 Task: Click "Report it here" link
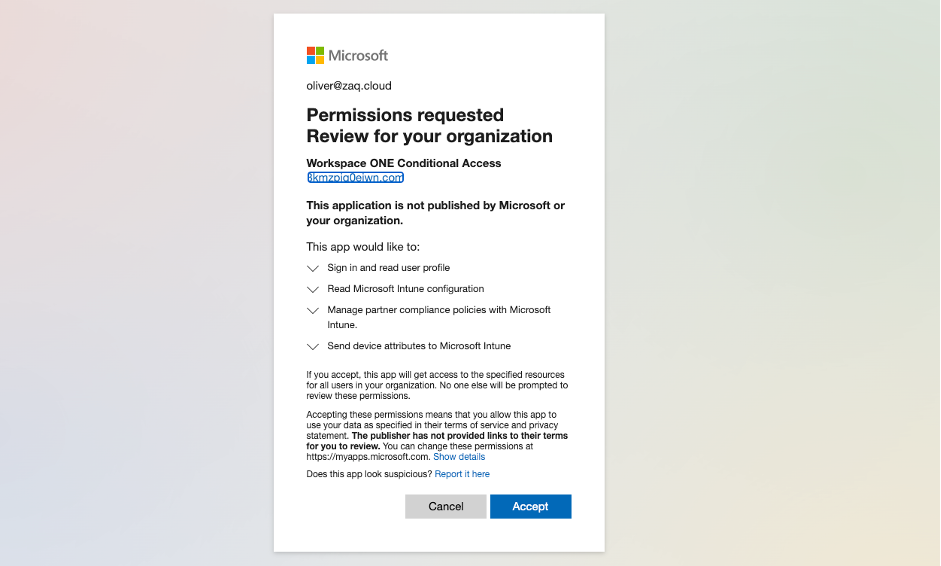tap(462, 474)
